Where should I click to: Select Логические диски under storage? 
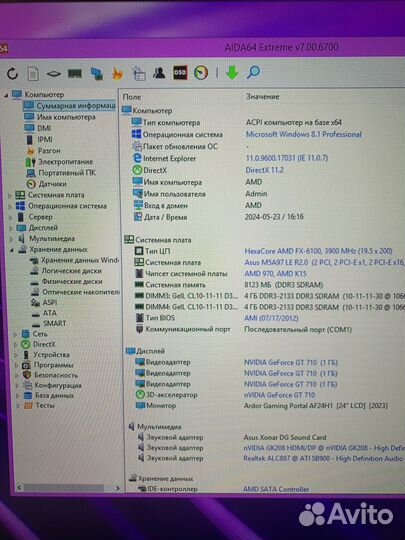pyautogui.click(x=72, y=271)
